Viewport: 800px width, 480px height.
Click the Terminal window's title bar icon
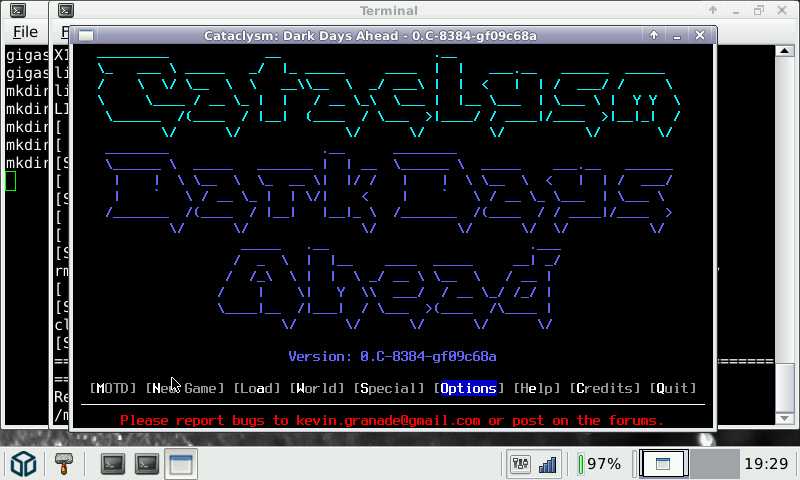(x=66, y=10)
